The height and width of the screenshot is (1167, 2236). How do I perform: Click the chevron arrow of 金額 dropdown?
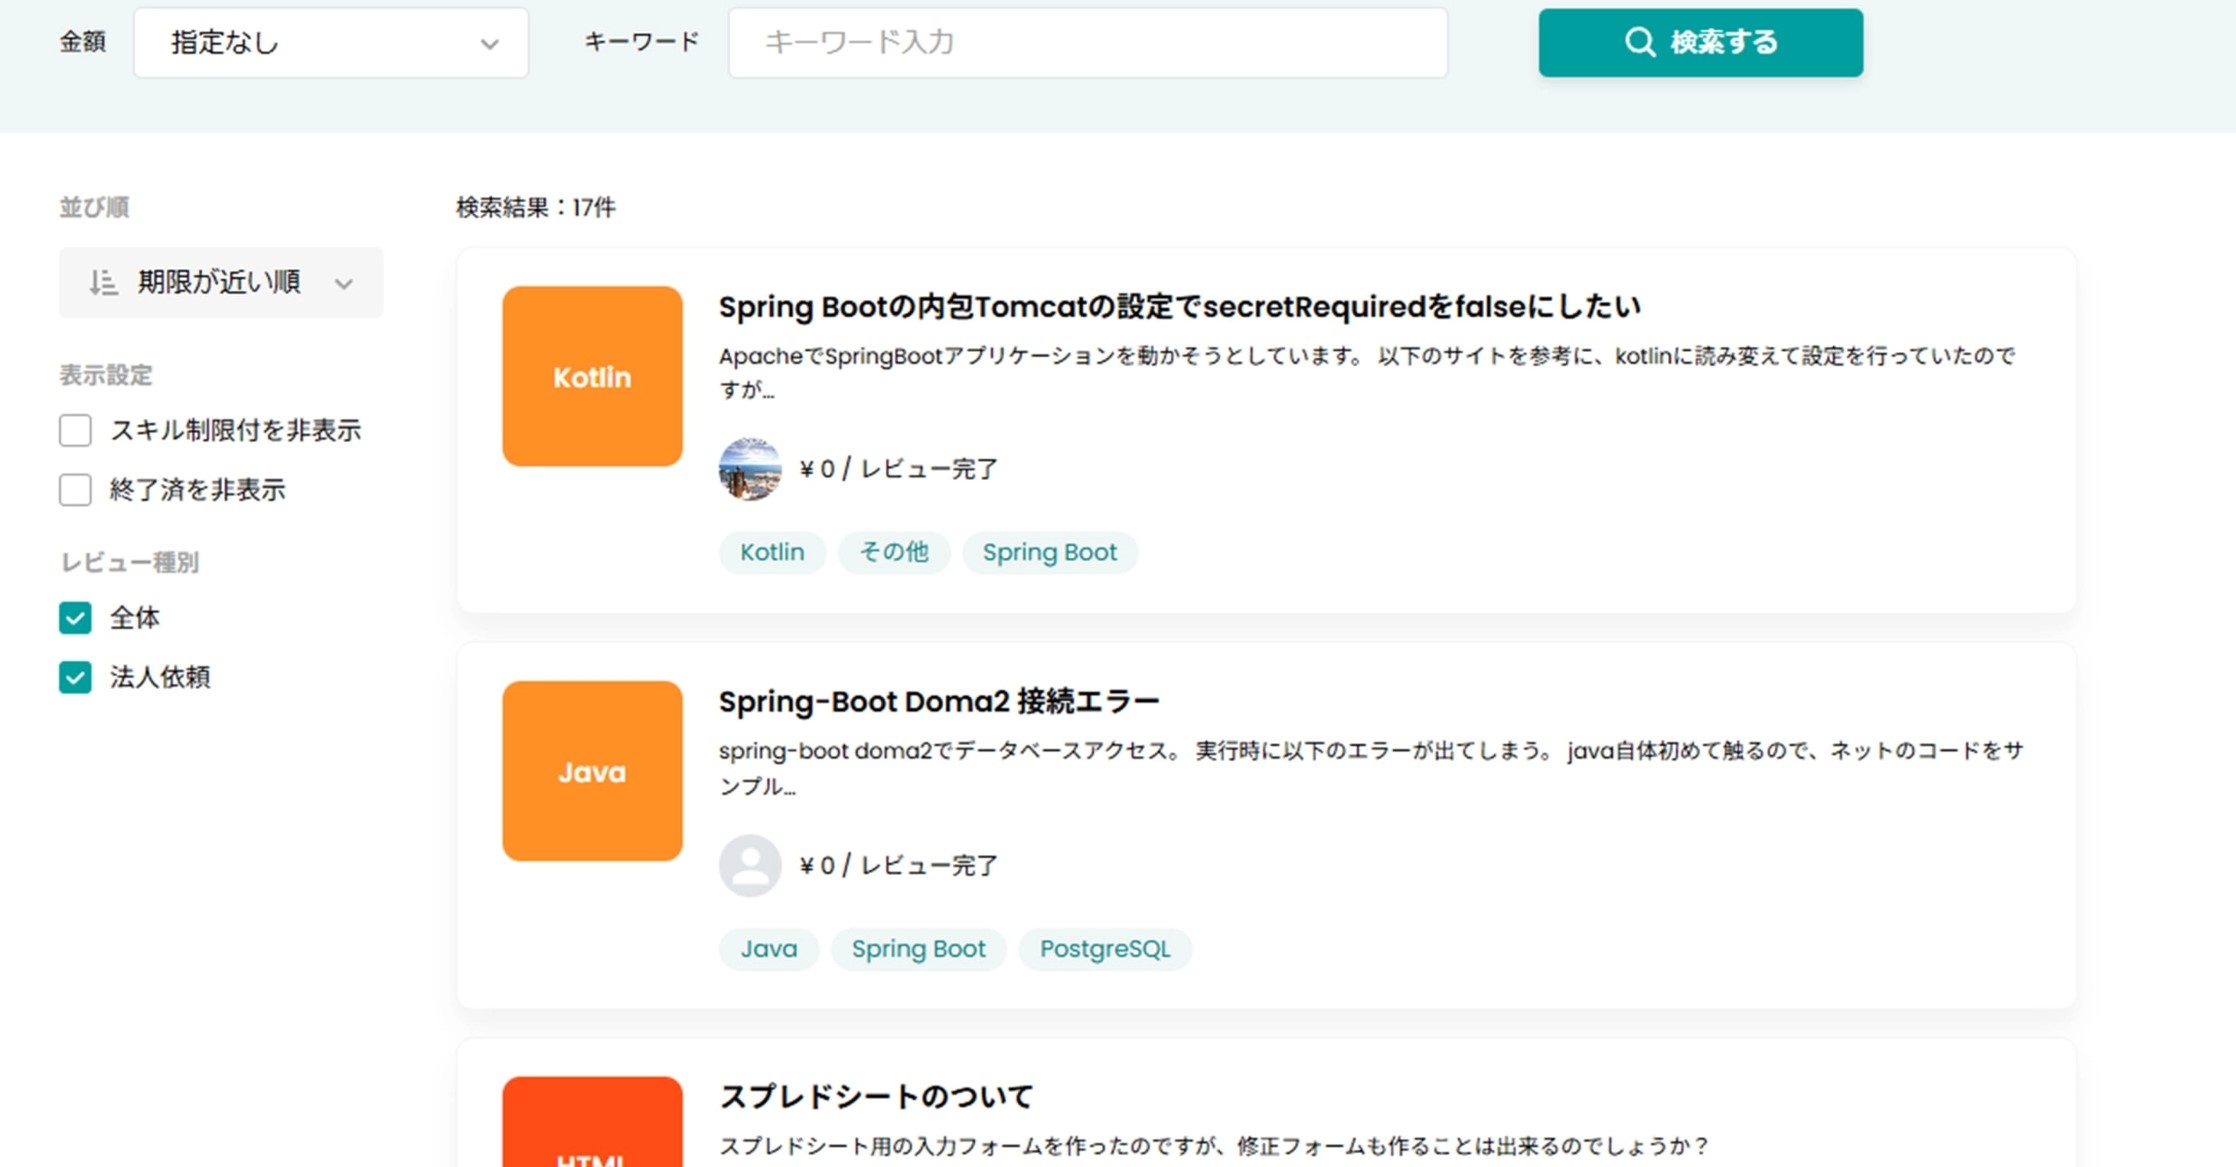[x=489, y=44]
